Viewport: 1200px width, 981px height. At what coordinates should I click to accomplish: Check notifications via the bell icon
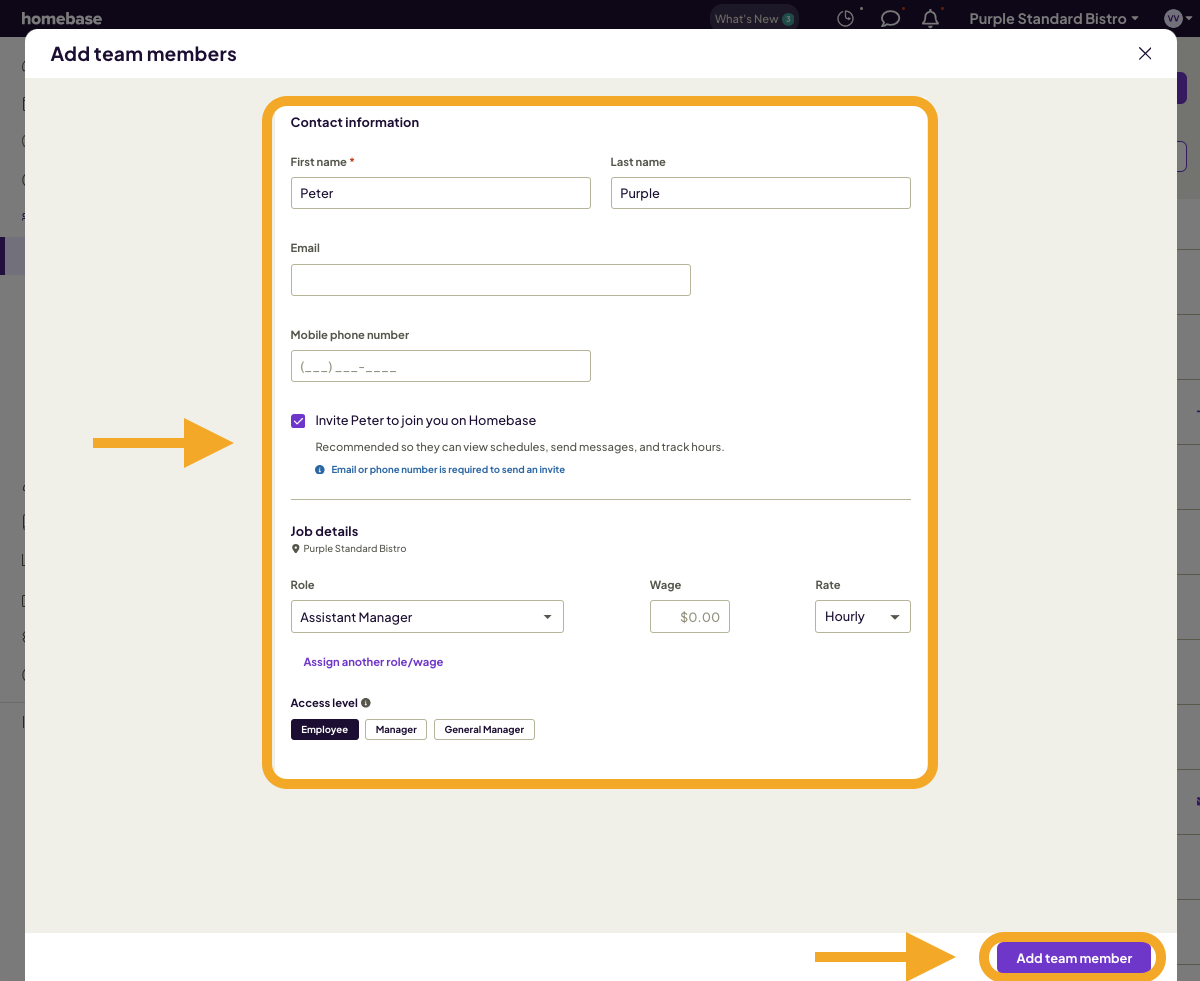click(930, 18)
